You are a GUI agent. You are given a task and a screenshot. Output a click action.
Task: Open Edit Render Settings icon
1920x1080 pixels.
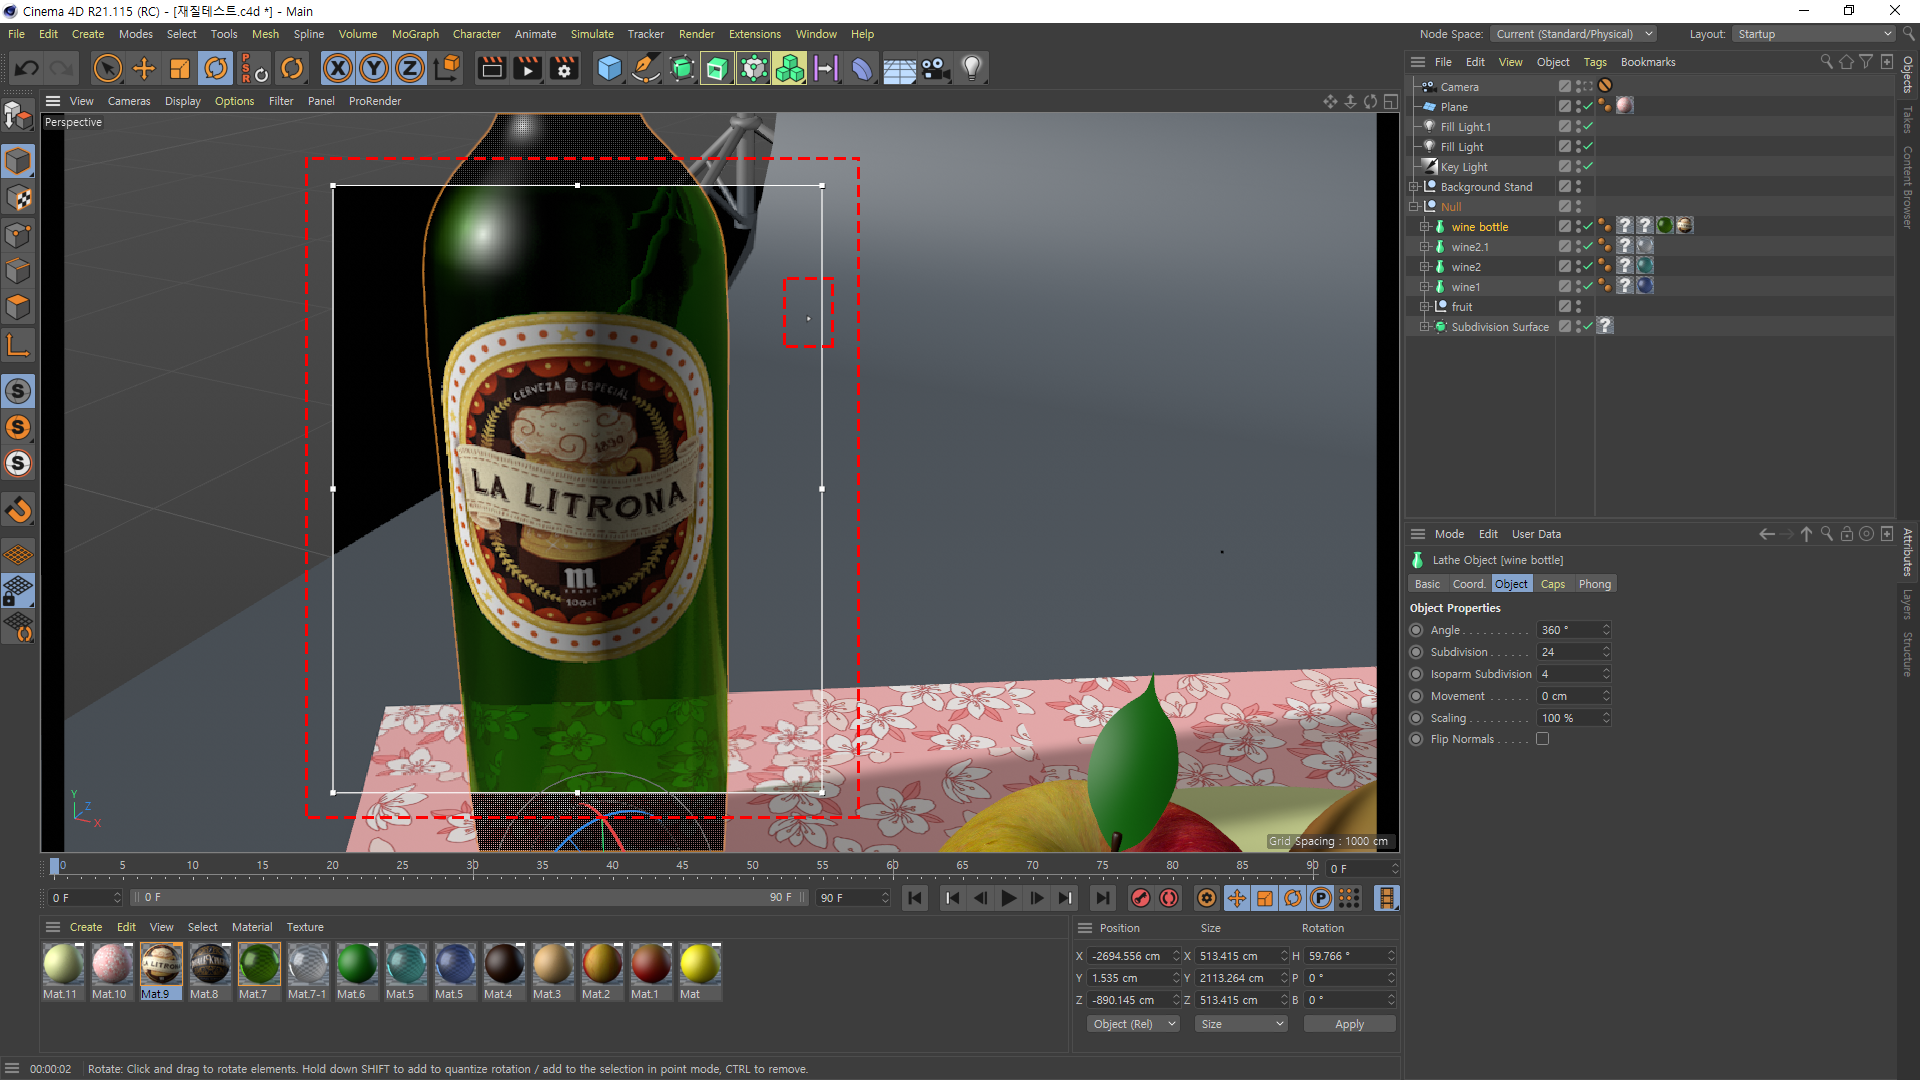click(564, 68)
